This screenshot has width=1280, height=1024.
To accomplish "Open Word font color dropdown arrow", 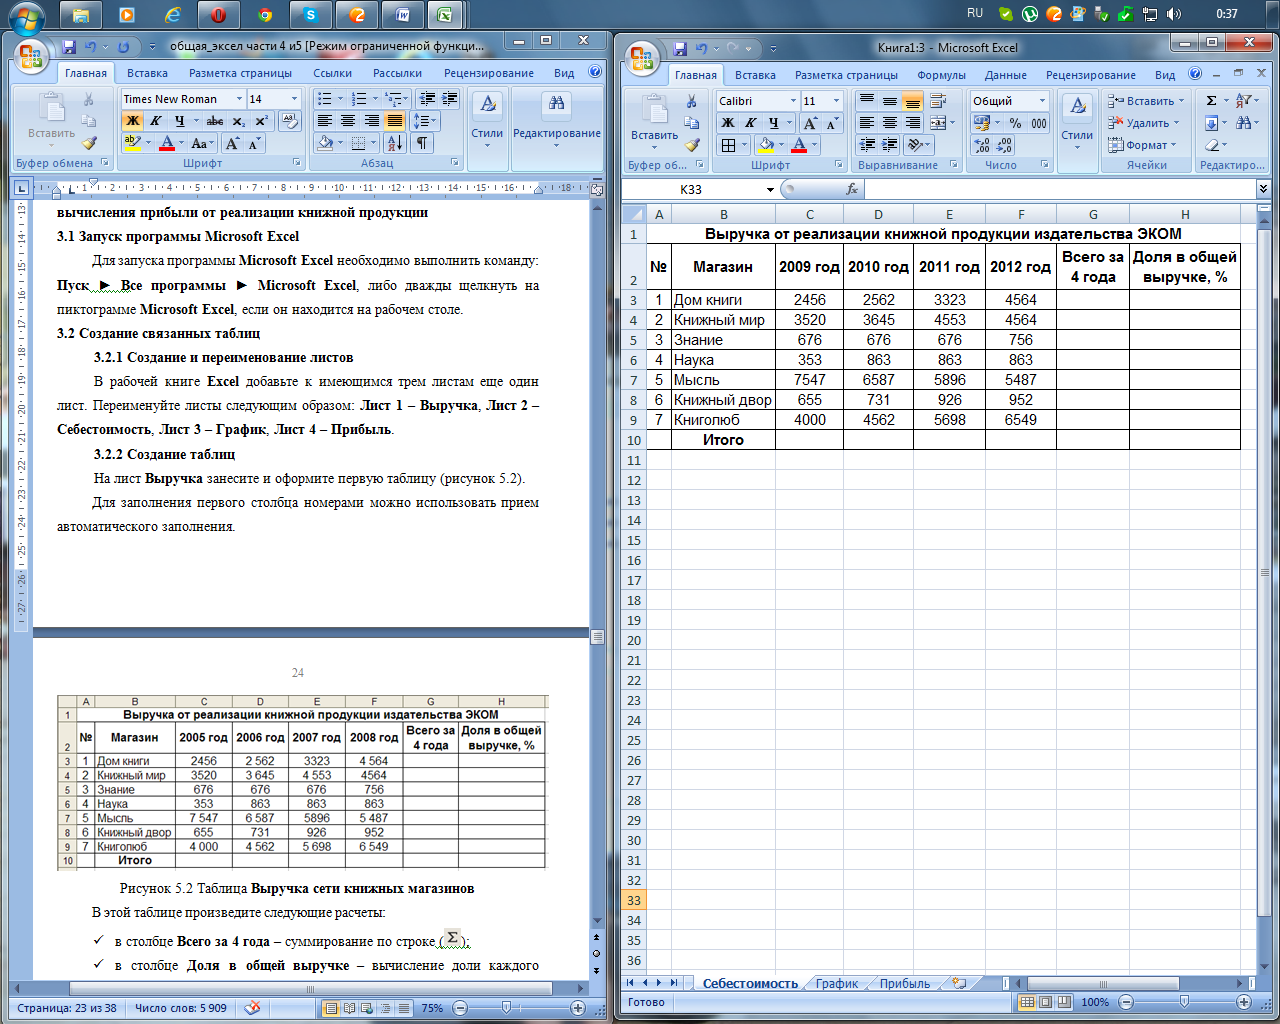I will point(180,144).
